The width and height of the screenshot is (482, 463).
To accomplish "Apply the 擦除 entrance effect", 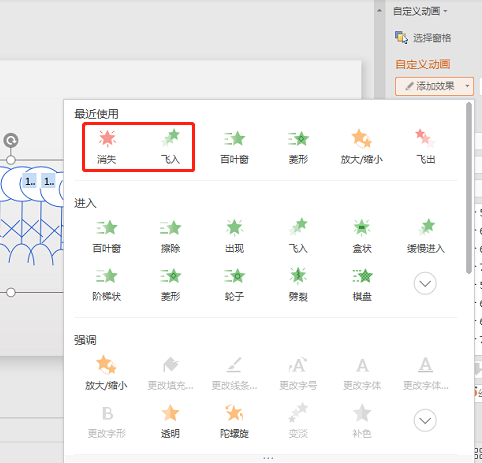I will 170,236.
